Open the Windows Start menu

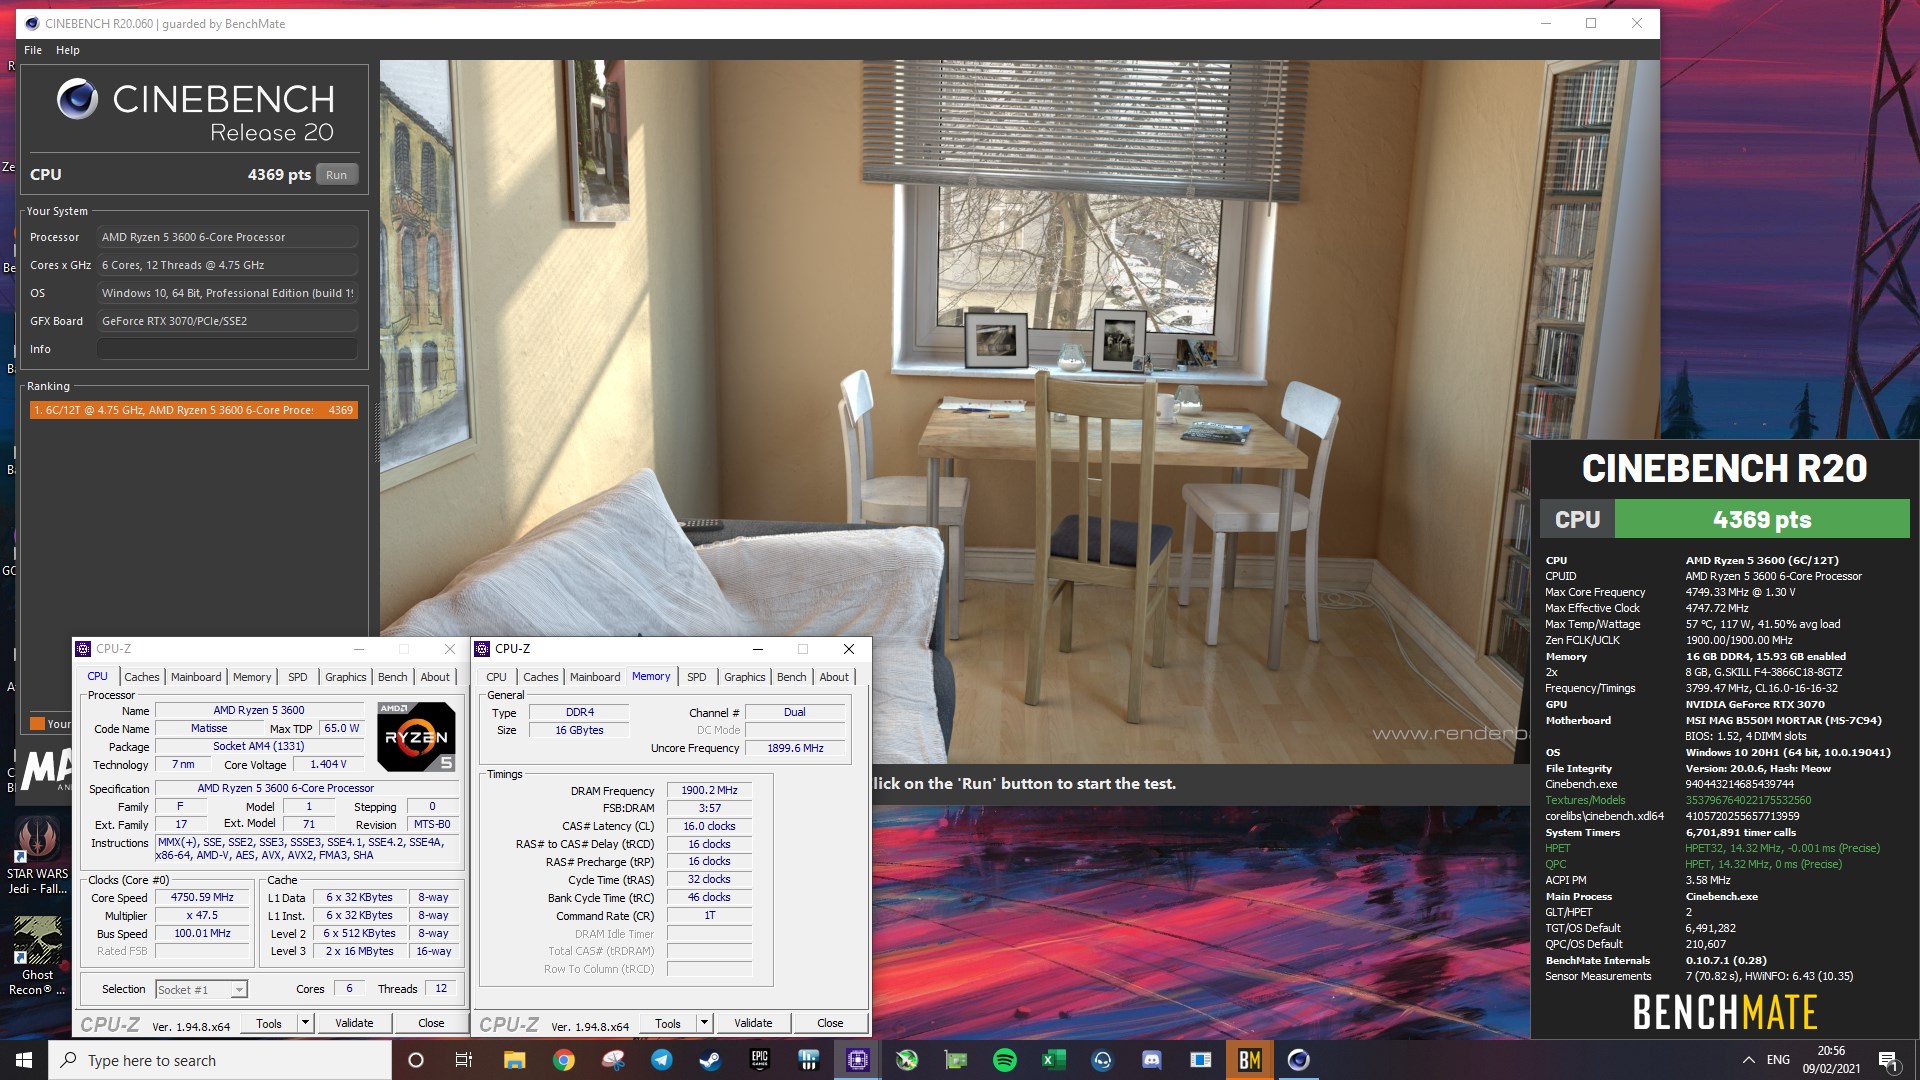click(x=24, y=1060)
